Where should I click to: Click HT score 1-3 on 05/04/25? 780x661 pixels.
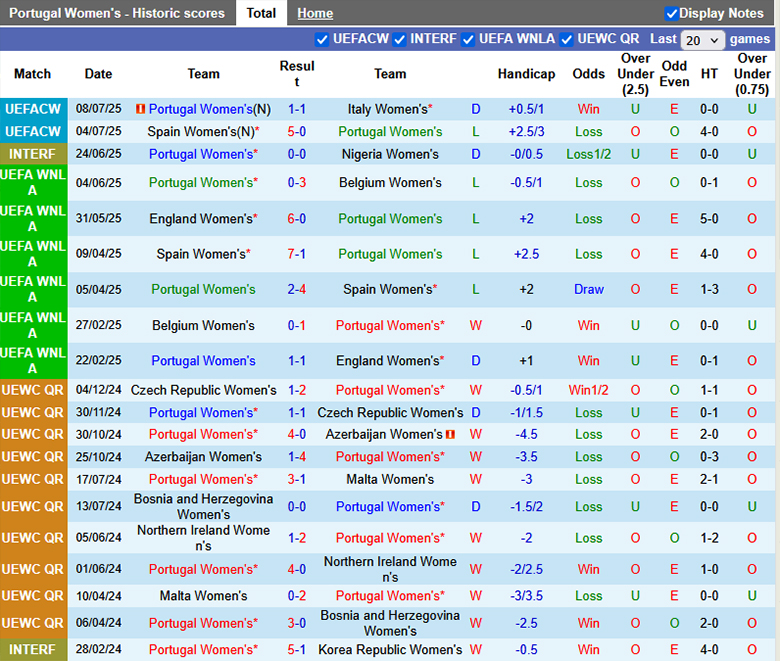click(709, 289)
